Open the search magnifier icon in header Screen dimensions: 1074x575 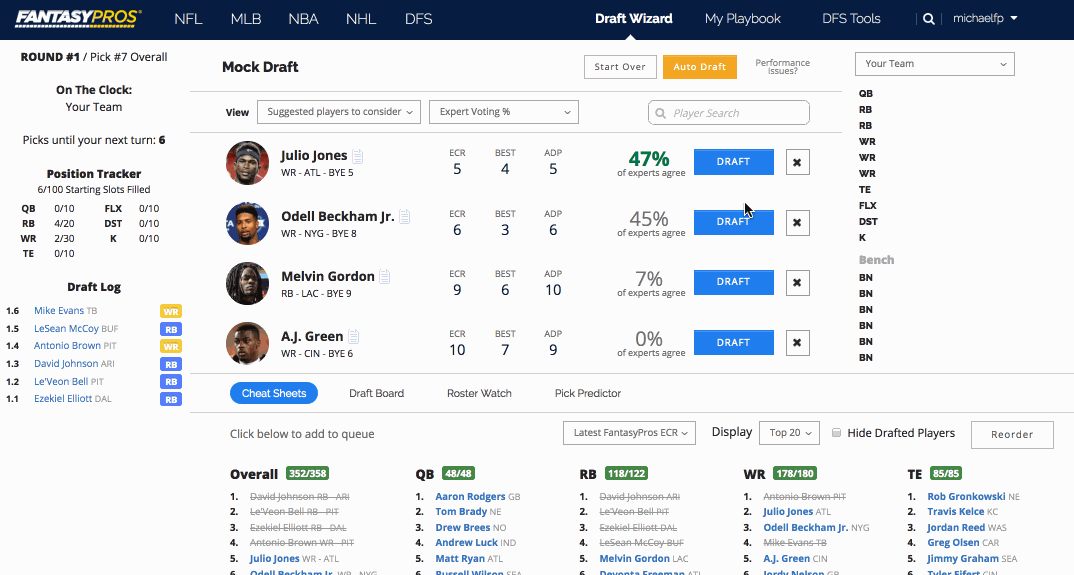(928, 19)
